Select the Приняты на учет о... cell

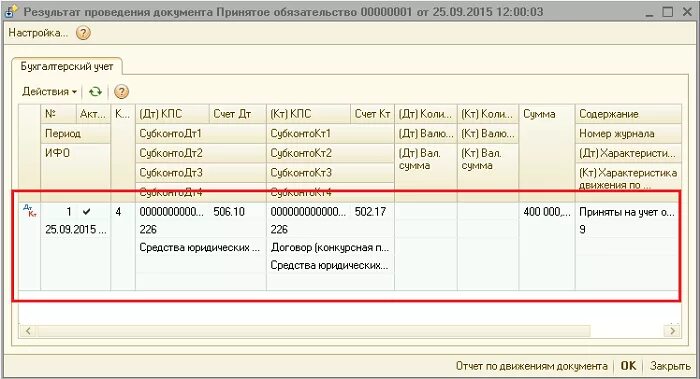[x=627, y=212]
